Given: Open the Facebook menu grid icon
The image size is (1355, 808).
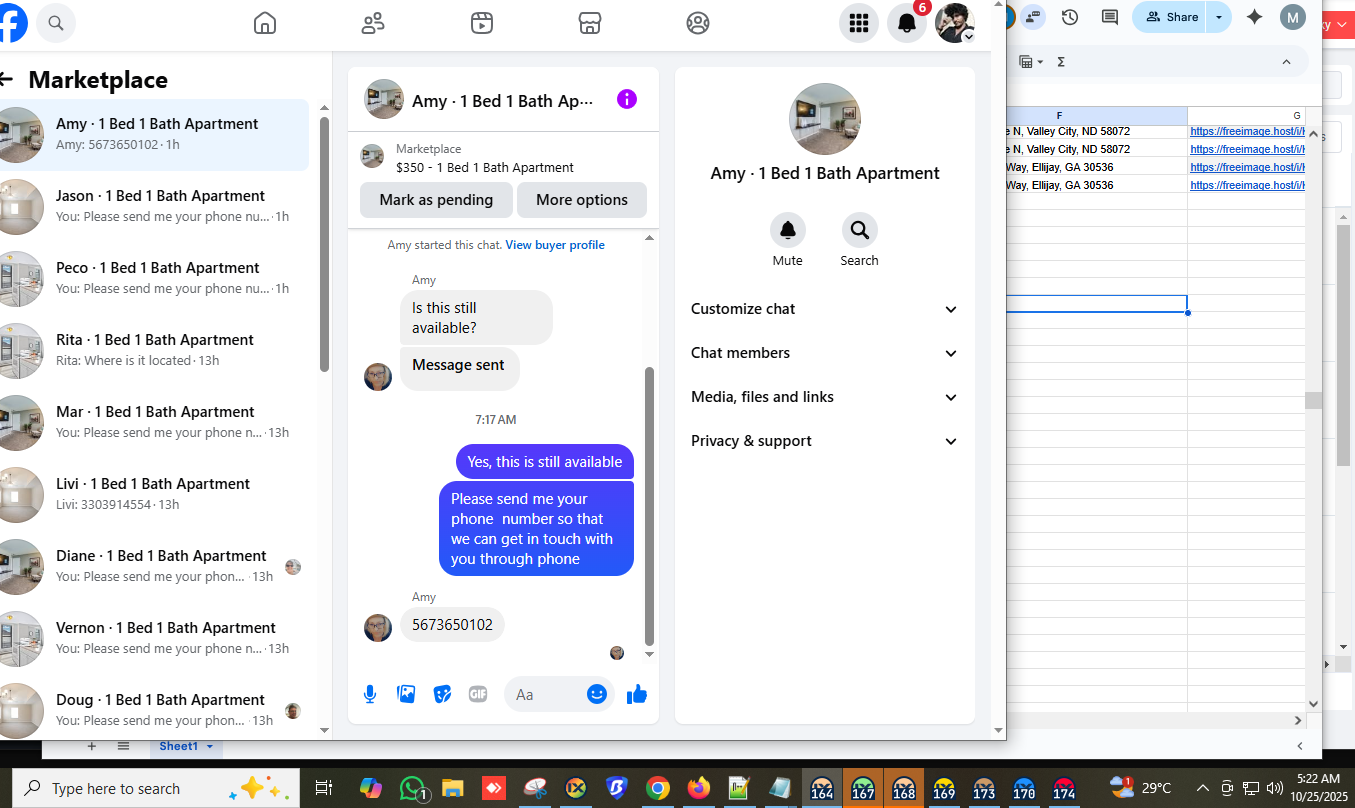Looking at the screenshot, I should tap(858, 23).
